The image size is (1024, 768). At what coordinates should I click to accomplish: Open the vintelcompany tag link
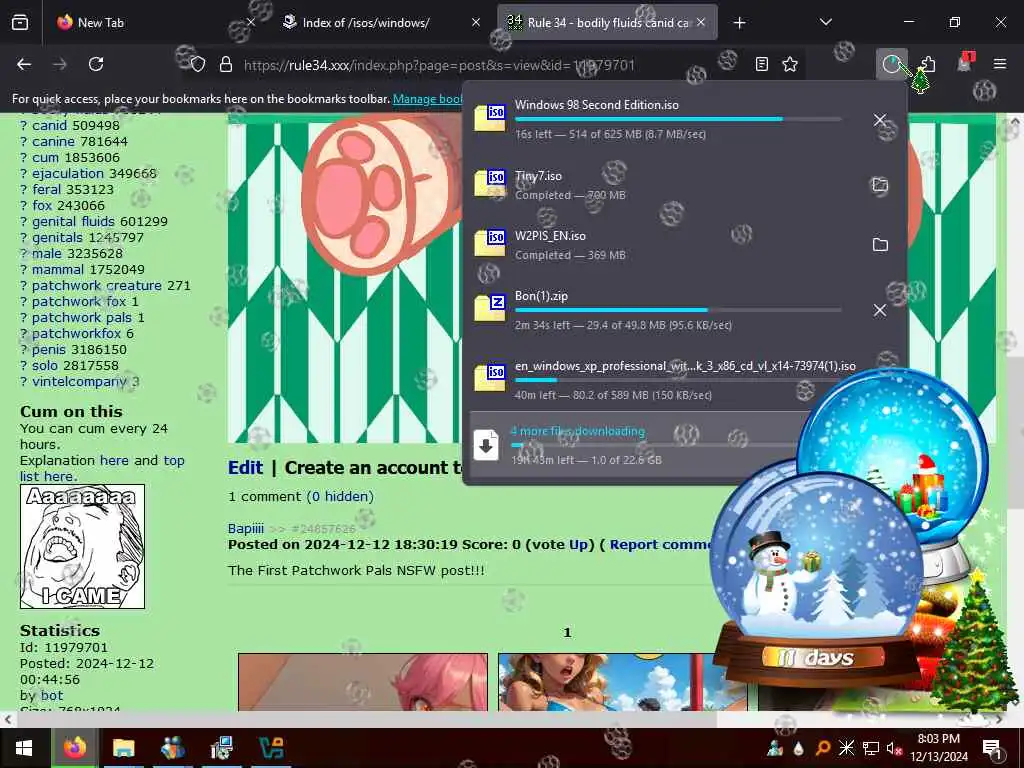tap(80, 381)
